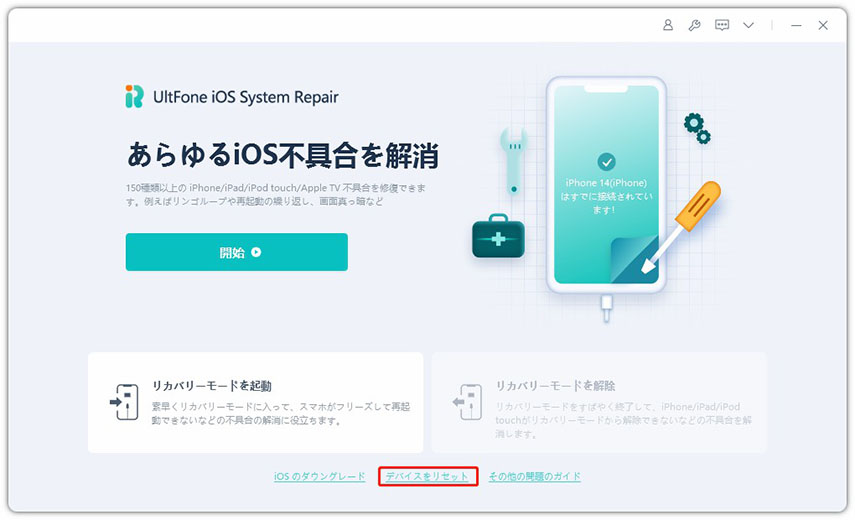
Task: Open the feedback chat icon
Action: coord(722,25)
